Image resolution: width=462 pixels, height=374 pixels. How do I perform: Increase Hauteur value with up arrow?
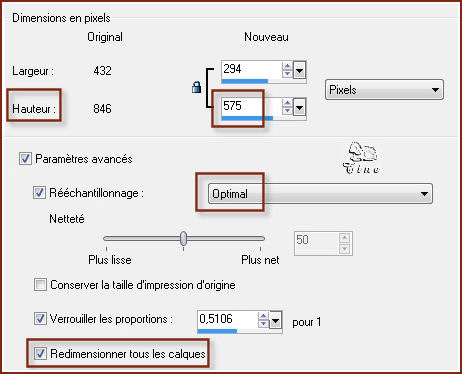(x=287, y=104)
